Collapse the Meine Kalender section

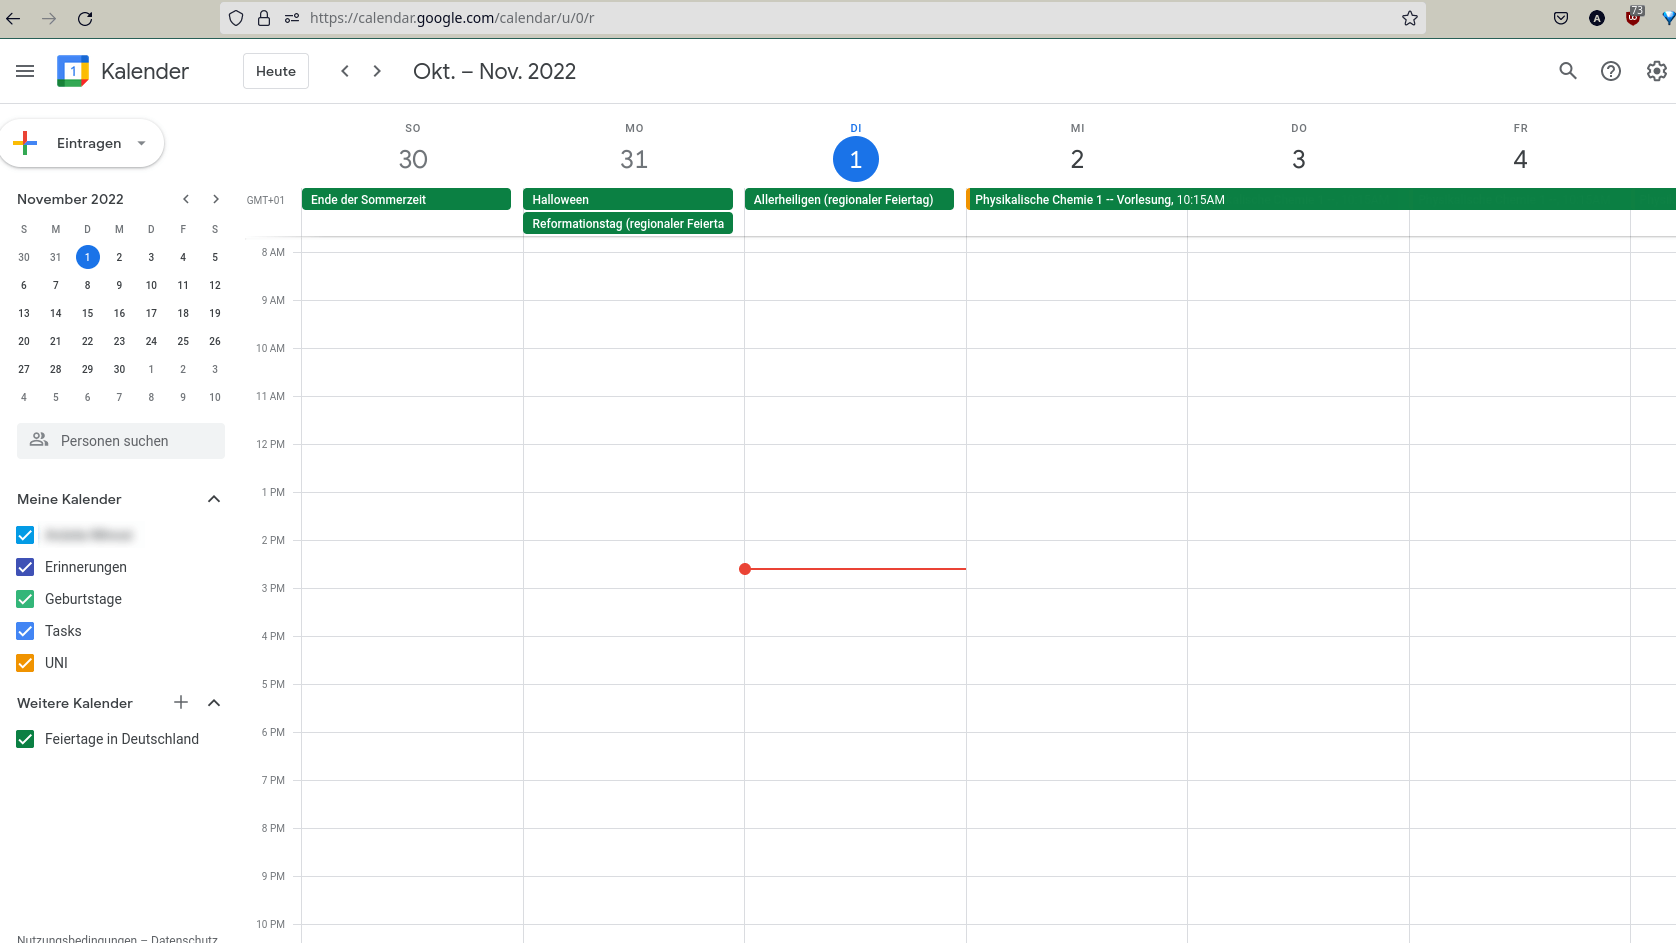(214, 499)
